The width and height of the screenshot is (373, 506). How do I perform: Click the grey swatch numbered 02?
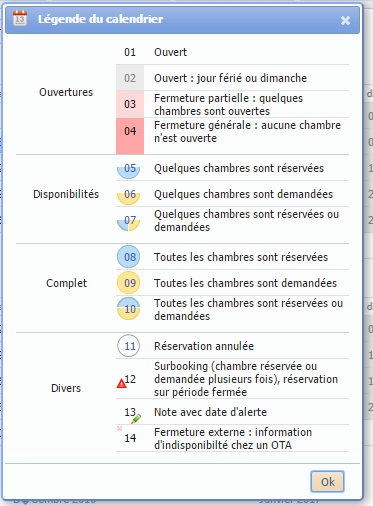click(130, 78)
